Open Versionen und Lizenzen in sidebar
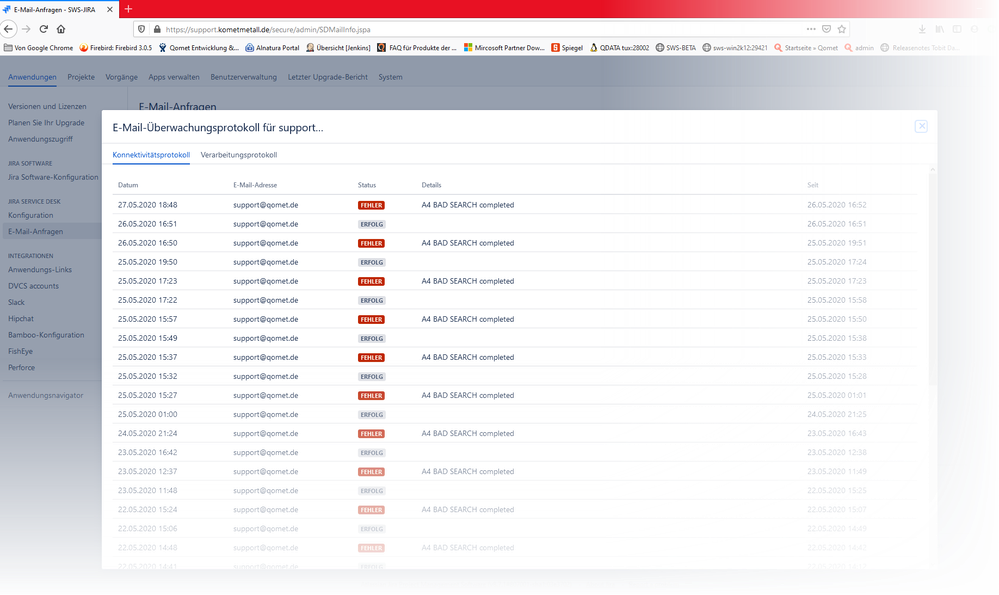Viewport: 999px width, 595px height. 47,106
